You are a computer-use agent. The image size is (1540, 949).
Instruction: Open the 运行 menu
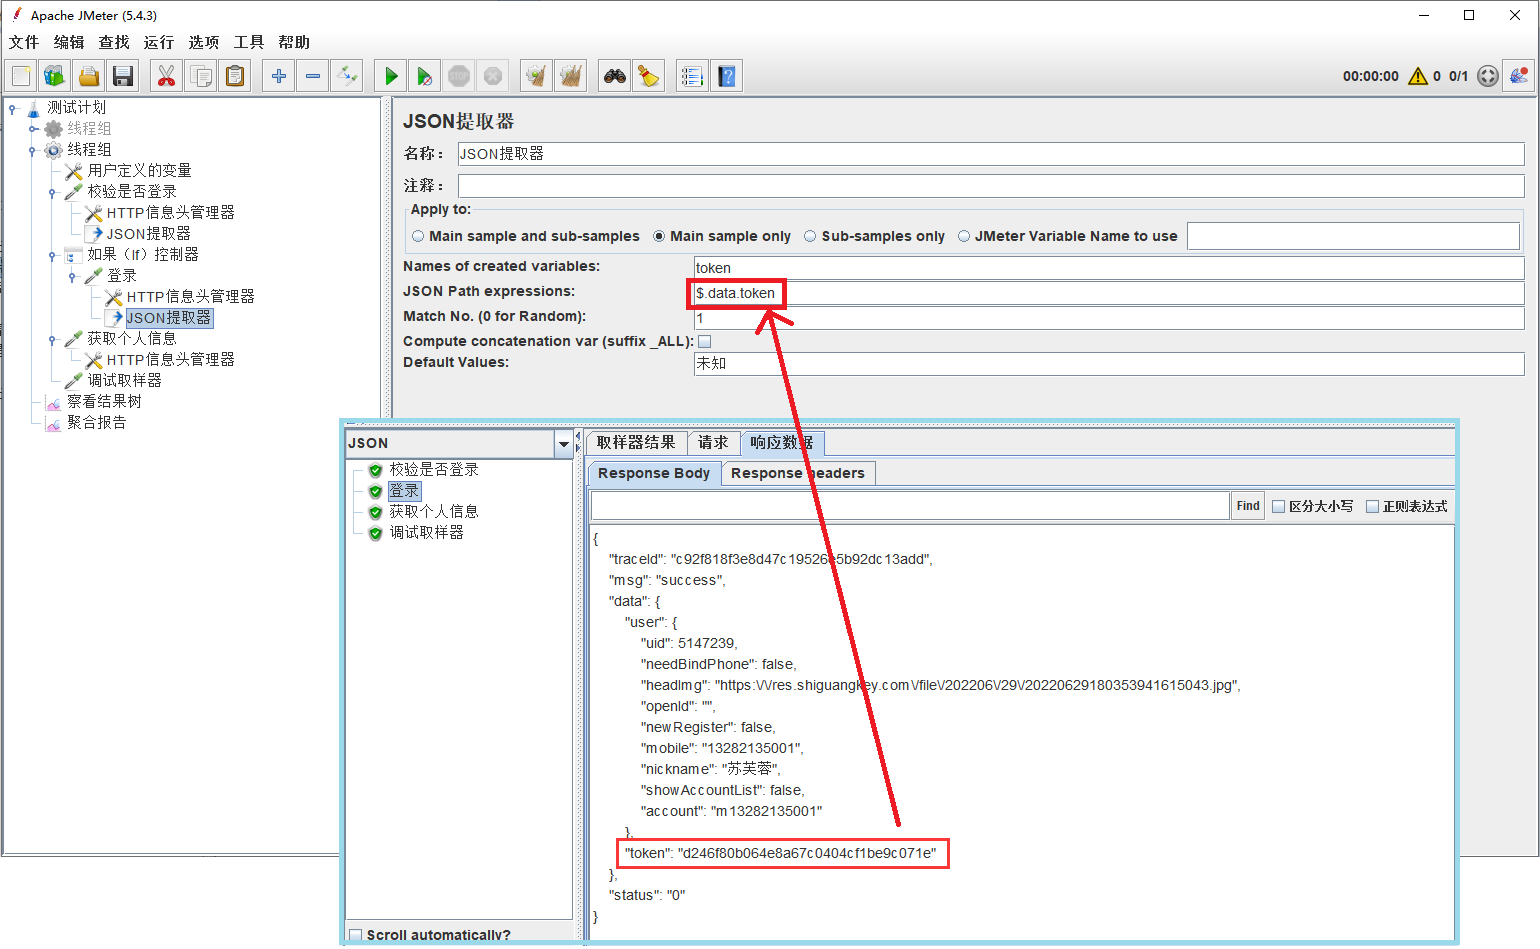158,42
